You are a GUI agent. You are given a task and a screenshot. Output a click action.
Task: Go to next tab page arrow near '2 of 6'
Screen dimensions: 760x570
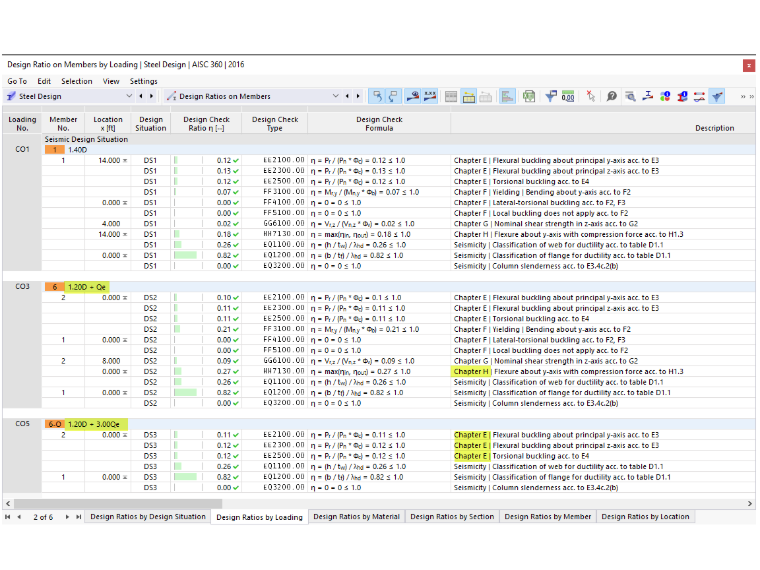pos(67,517)
